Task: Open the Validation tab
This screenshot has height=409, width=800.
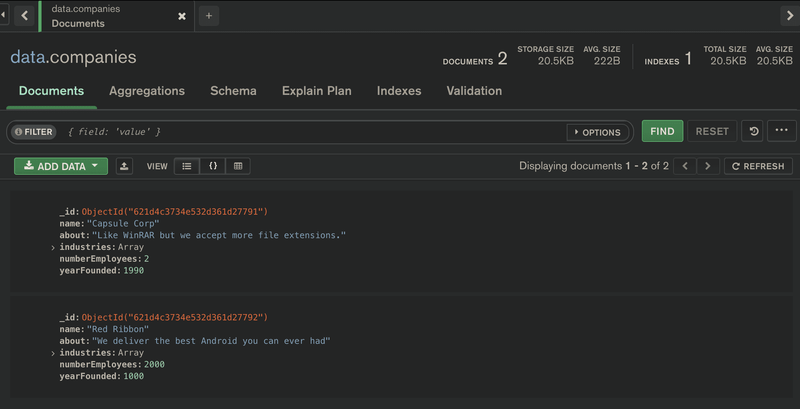Action: 474,91
